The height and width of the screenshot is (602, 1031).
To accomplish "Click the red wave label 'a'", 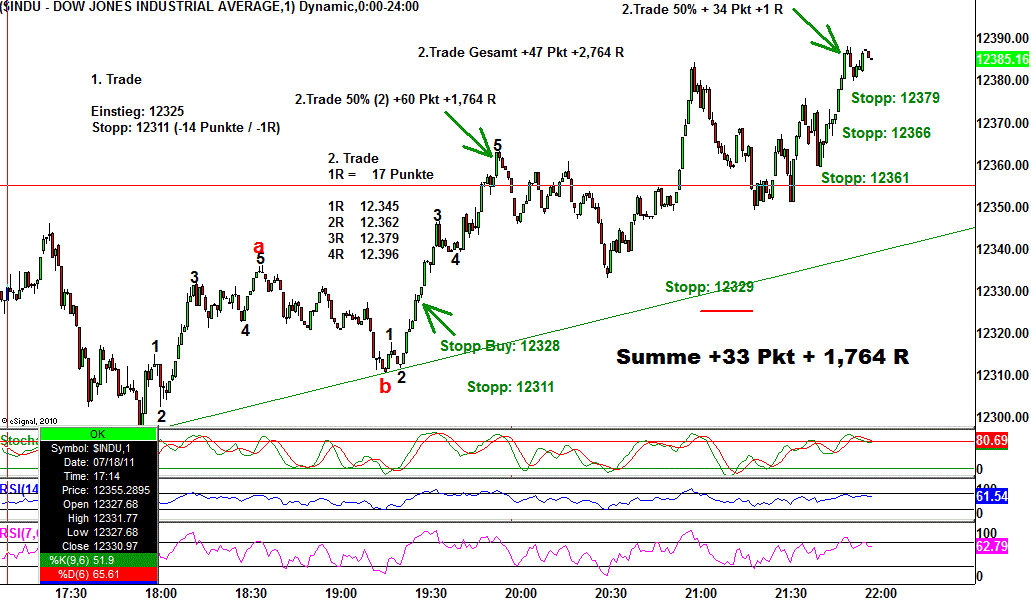I will click(x=259, y=246).
